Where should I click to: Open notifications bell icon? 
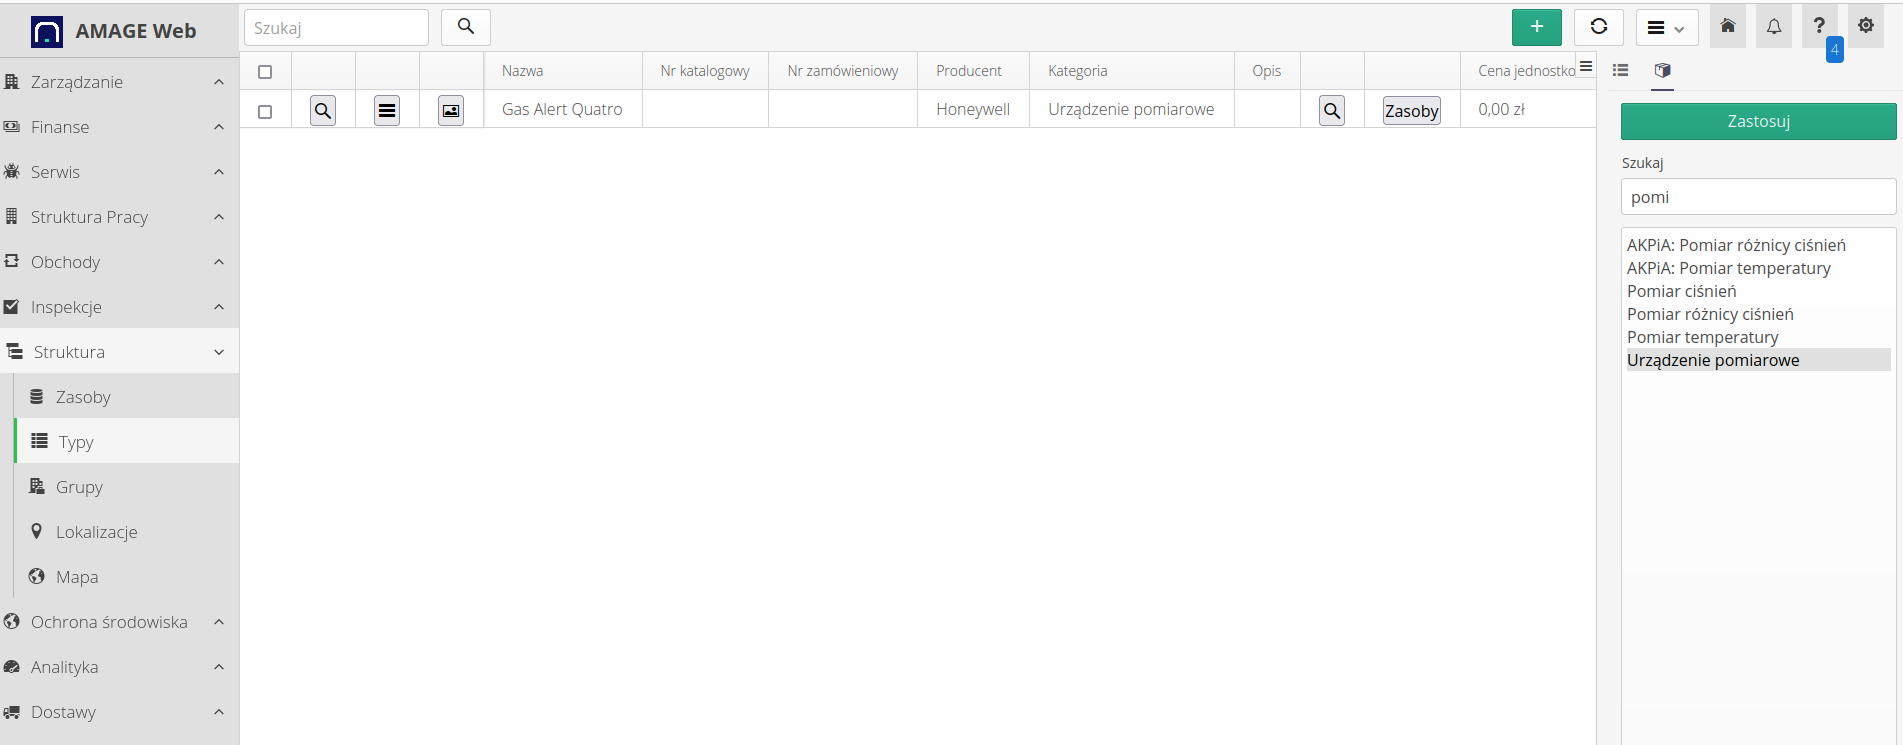(x=1773, y=27)
